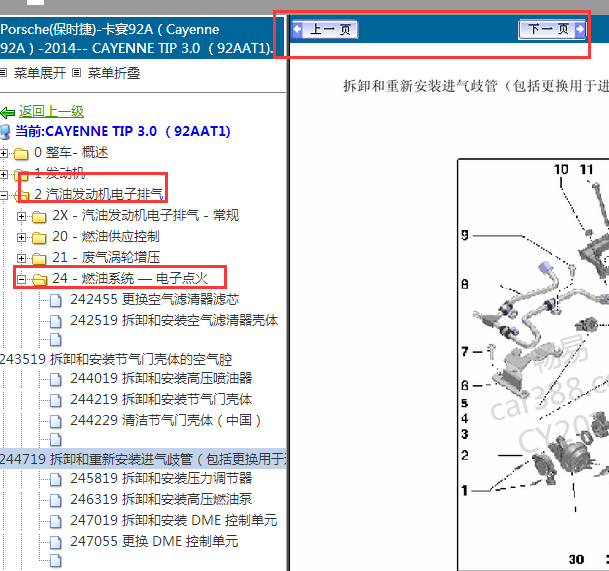Open 243519 拆卸和安装节气门壳体的空气腔
609x571 pixels.
point(116,359)
